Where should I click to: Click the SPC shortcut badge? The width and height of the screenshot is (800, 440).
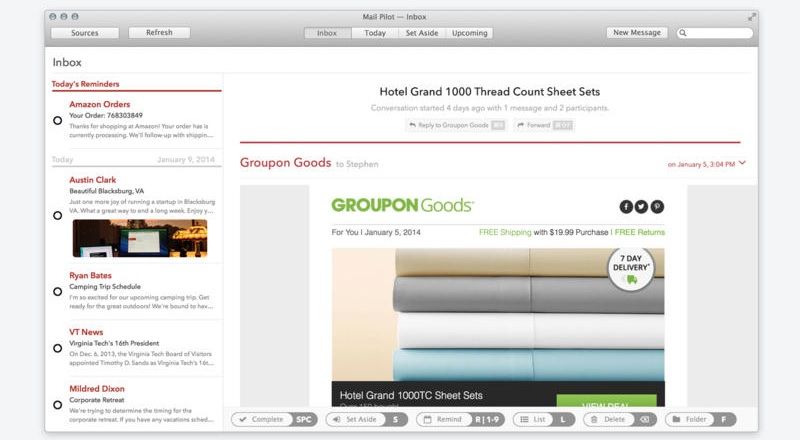304,420
